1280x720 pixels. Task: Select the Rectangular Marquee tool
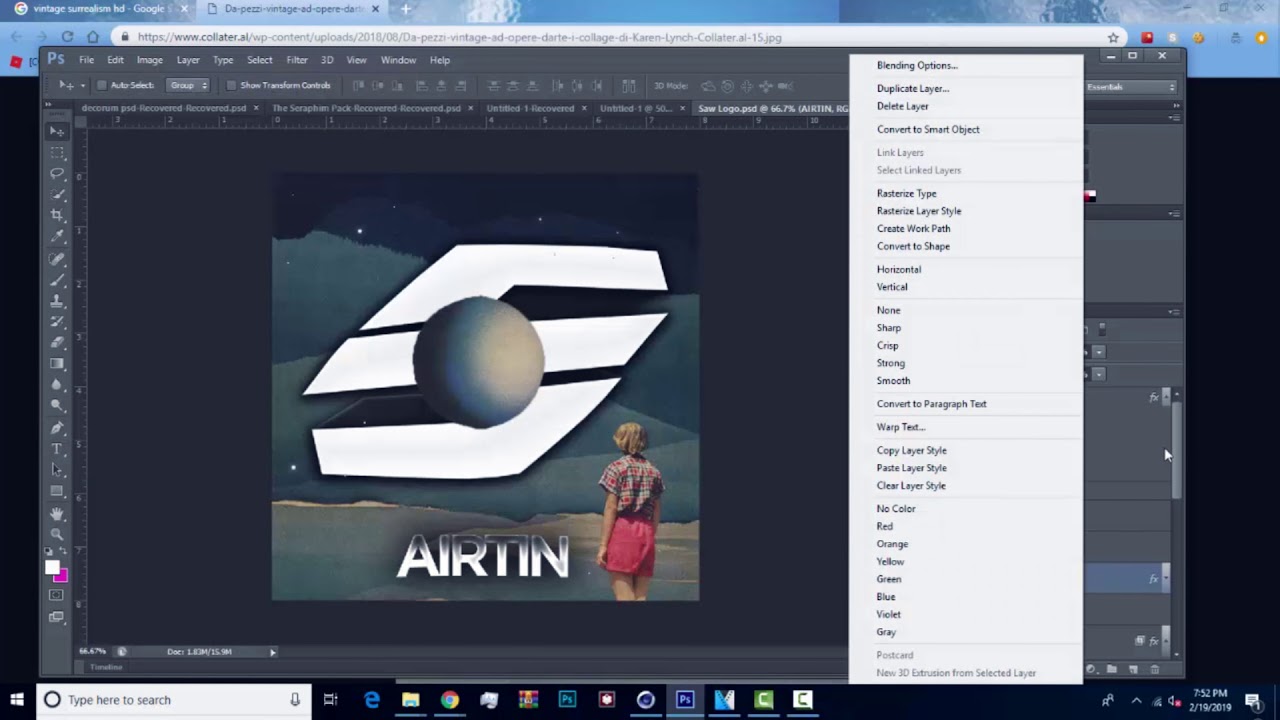click(57, 152)
